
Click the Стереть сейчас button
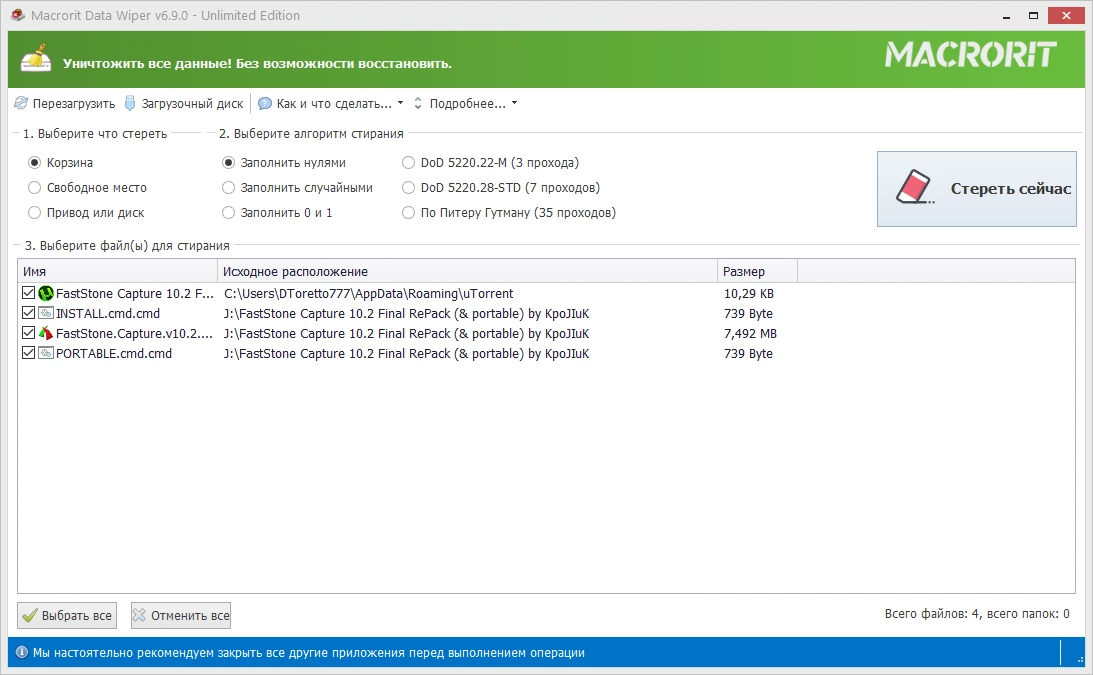click(x=977, y=189)
